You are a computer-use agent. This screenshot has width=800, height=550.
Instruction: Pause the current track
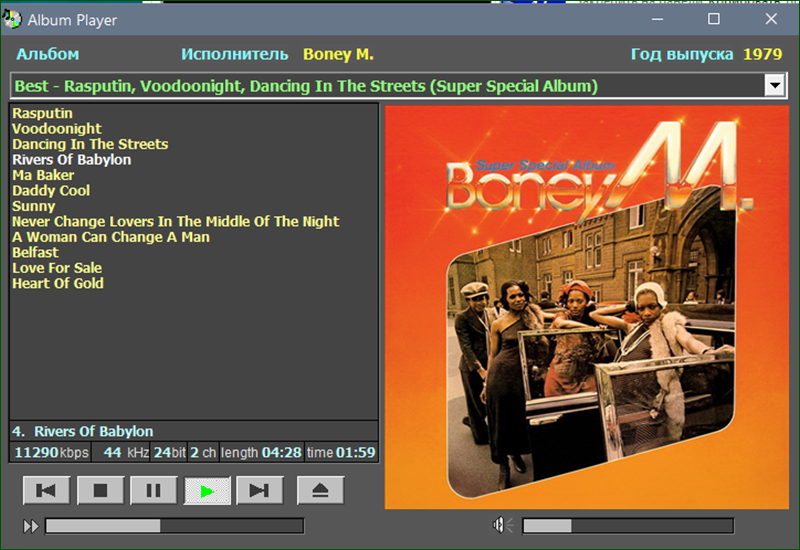point(154,490)
